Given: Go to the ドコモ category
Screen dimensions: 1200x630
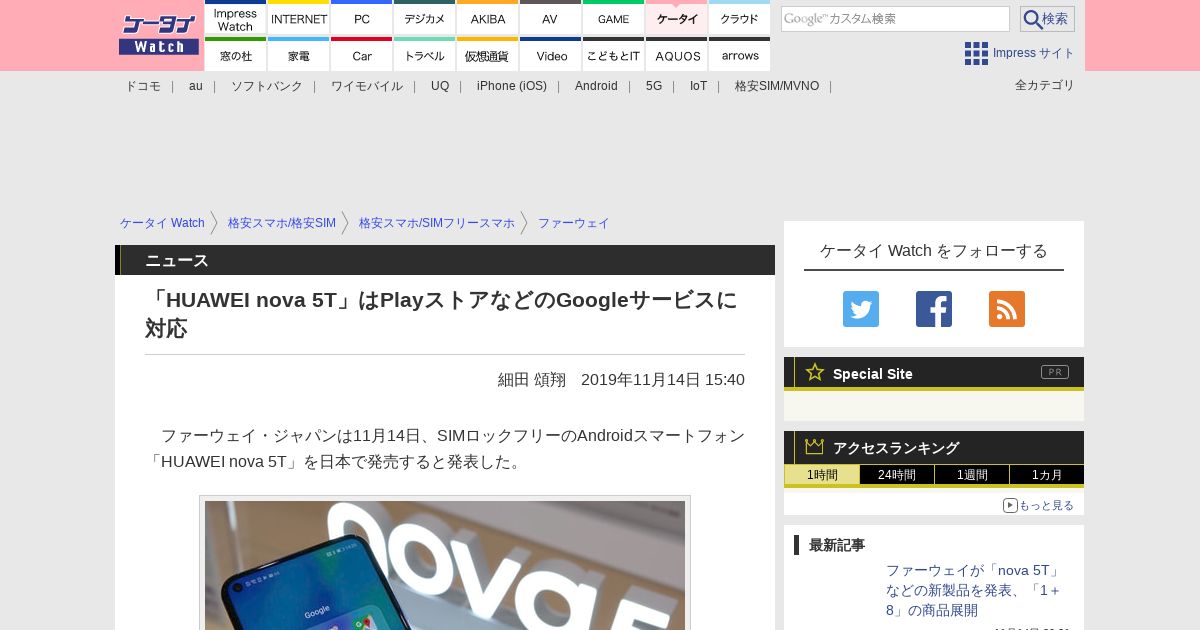Looking at the screenshot, I should coord(143,86).
